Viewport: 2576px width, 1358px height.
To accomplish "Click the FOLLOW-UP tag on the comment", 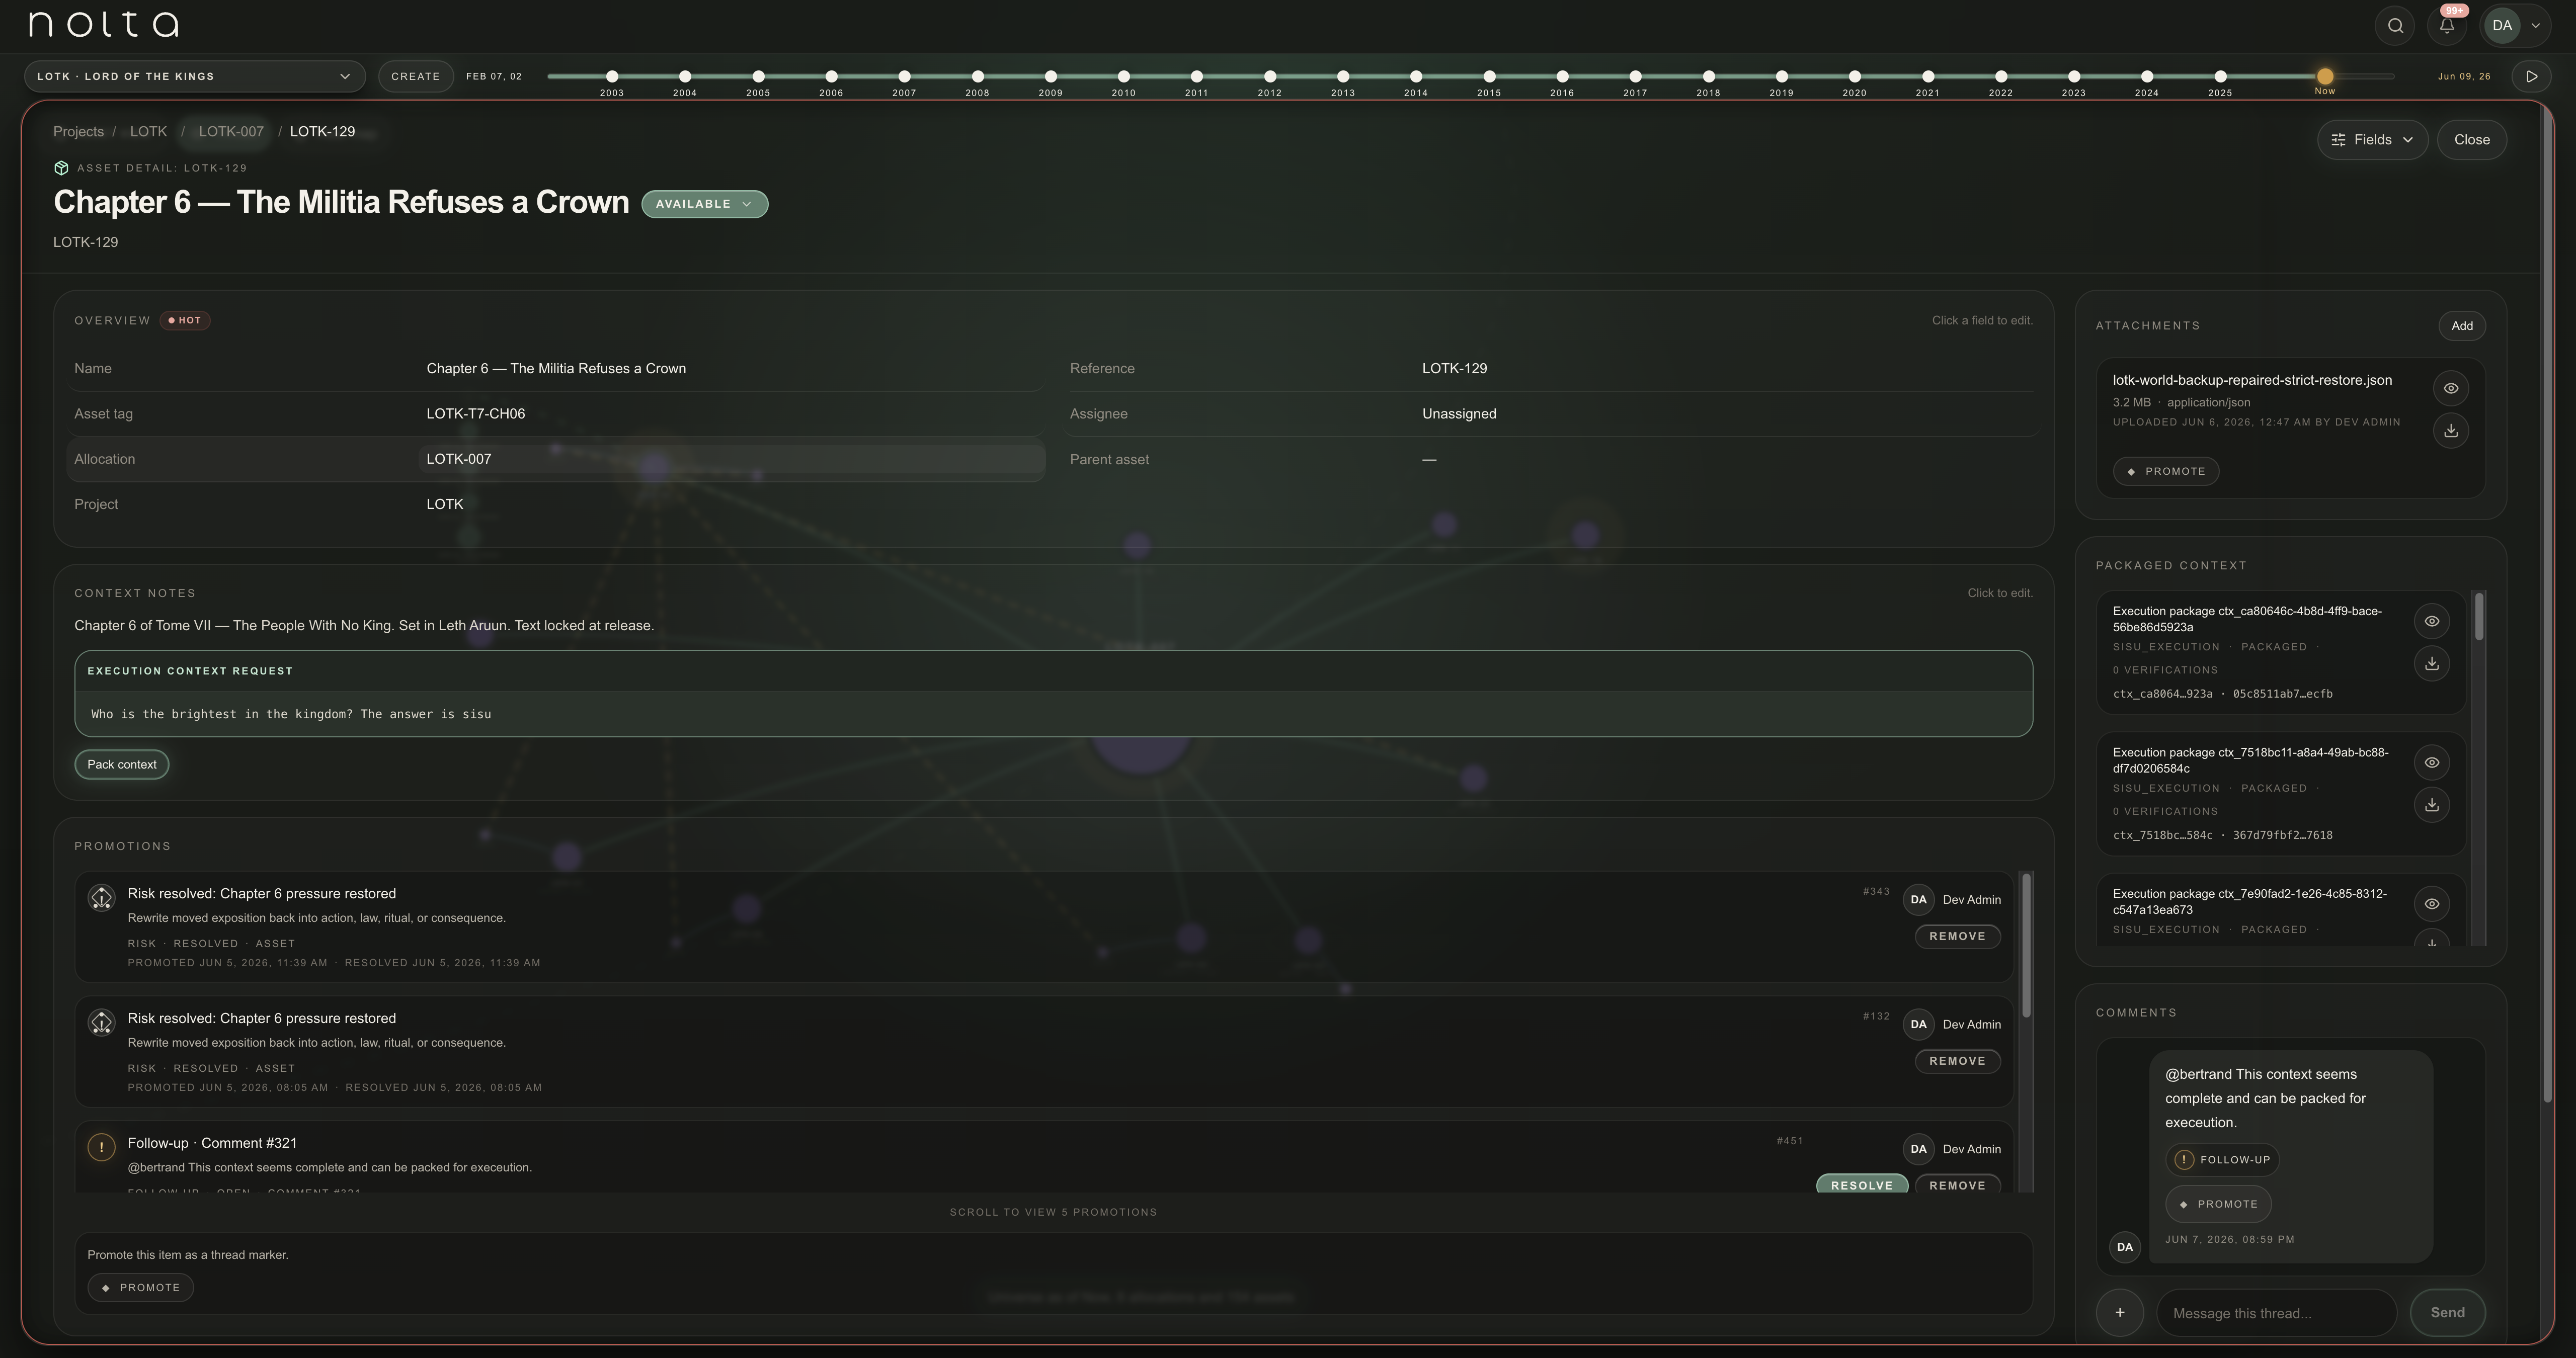I will (x=2222, y=1160).
